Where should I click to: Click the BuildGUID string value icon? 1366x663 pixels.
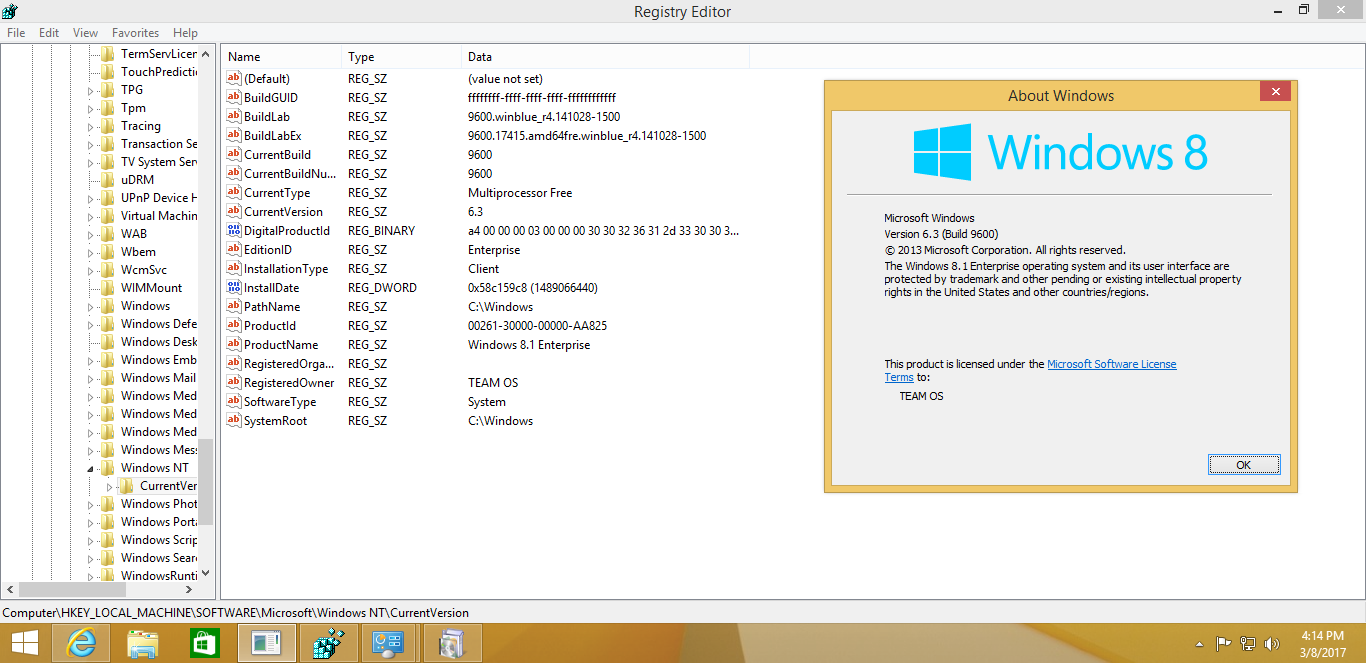[x=235, y=98]
